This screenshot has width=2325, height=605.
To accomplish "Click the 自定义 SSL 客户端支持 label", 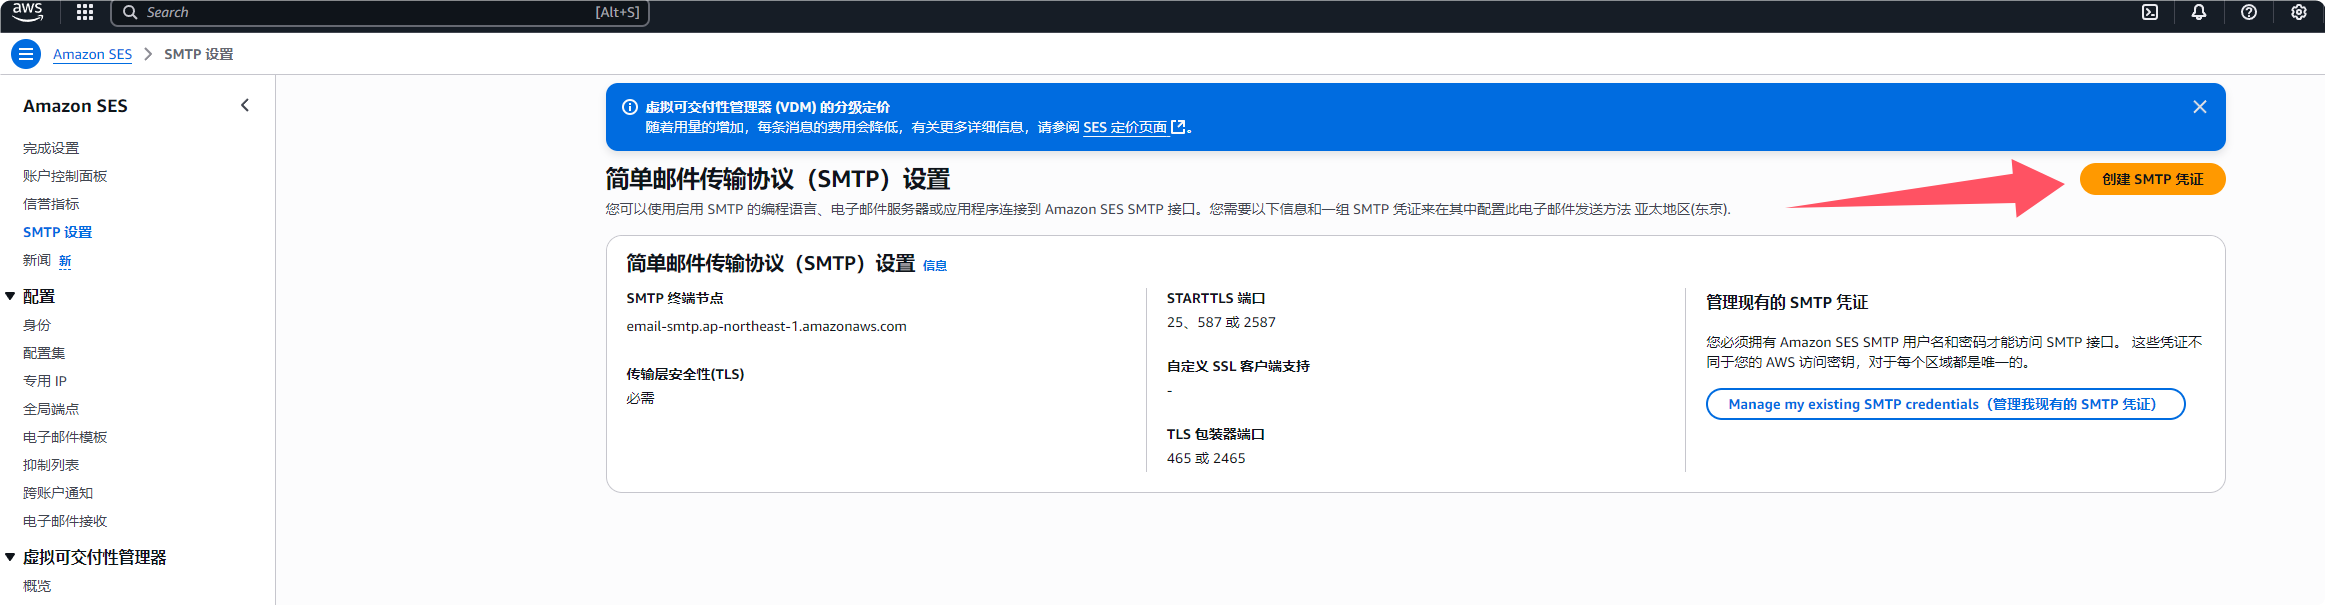I will [x=1238, y=366].
